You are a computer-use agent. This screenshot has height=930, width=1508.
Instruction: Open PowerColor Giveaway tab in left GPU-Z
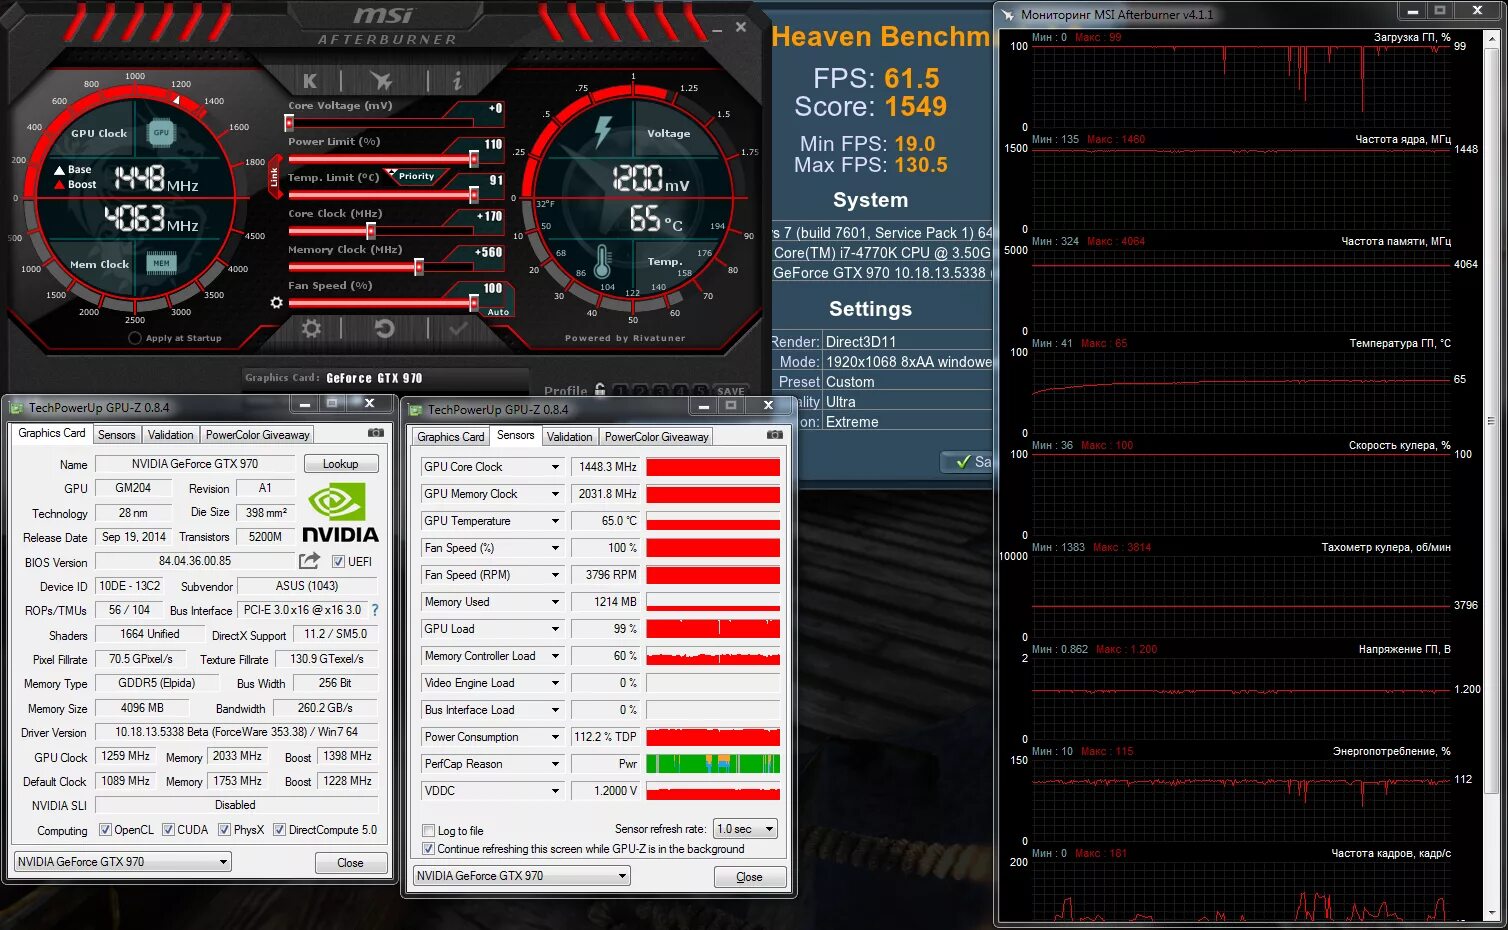click(258, 435)
